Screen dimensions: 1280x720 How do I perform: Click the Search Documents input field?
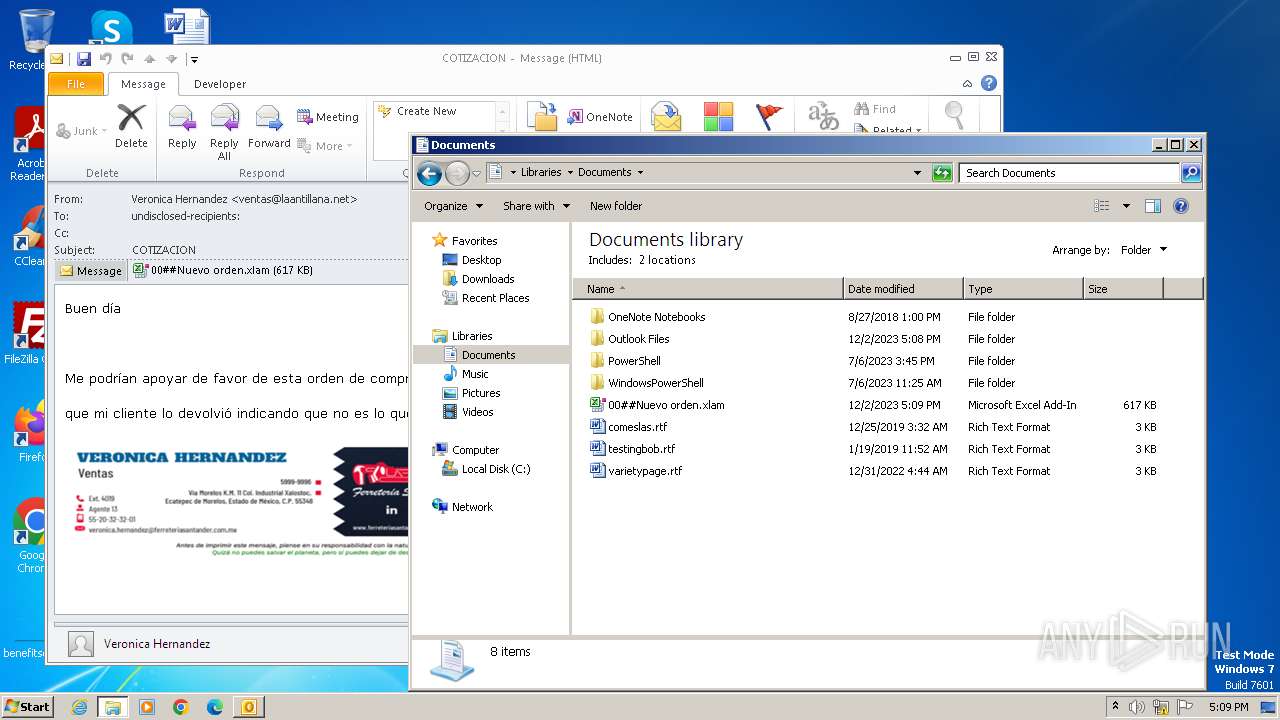click(x=1069, y=173)
